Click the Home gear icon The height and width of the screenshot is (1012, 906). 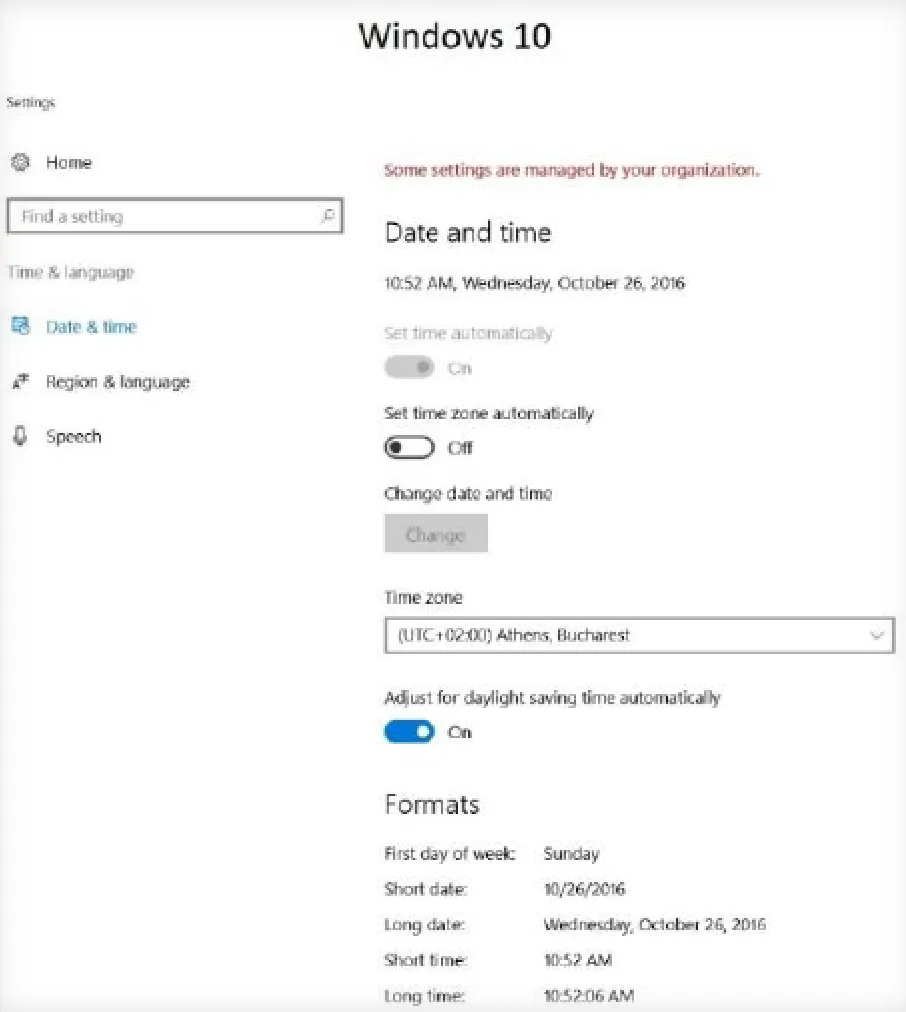[x=21, y=162]
